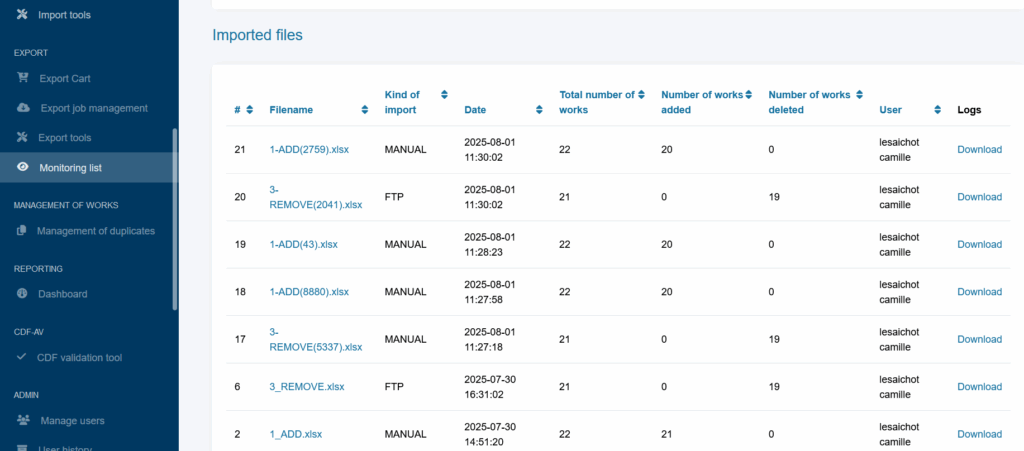Click the Monitoring list eye icon
The height and width of the screenshot is (451, 1024).
click(23, 167)
